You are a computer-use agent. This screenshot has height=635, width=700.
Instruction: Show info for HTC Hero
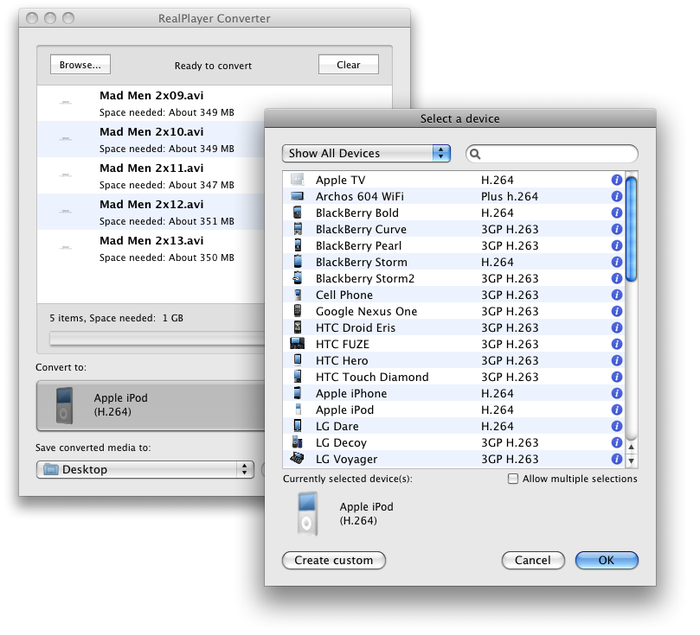617,360
